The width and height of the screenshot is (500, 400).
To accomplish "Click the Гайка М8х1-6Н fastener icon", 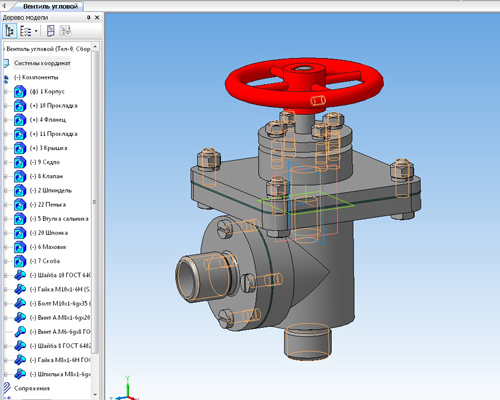I will pos(20,360).
